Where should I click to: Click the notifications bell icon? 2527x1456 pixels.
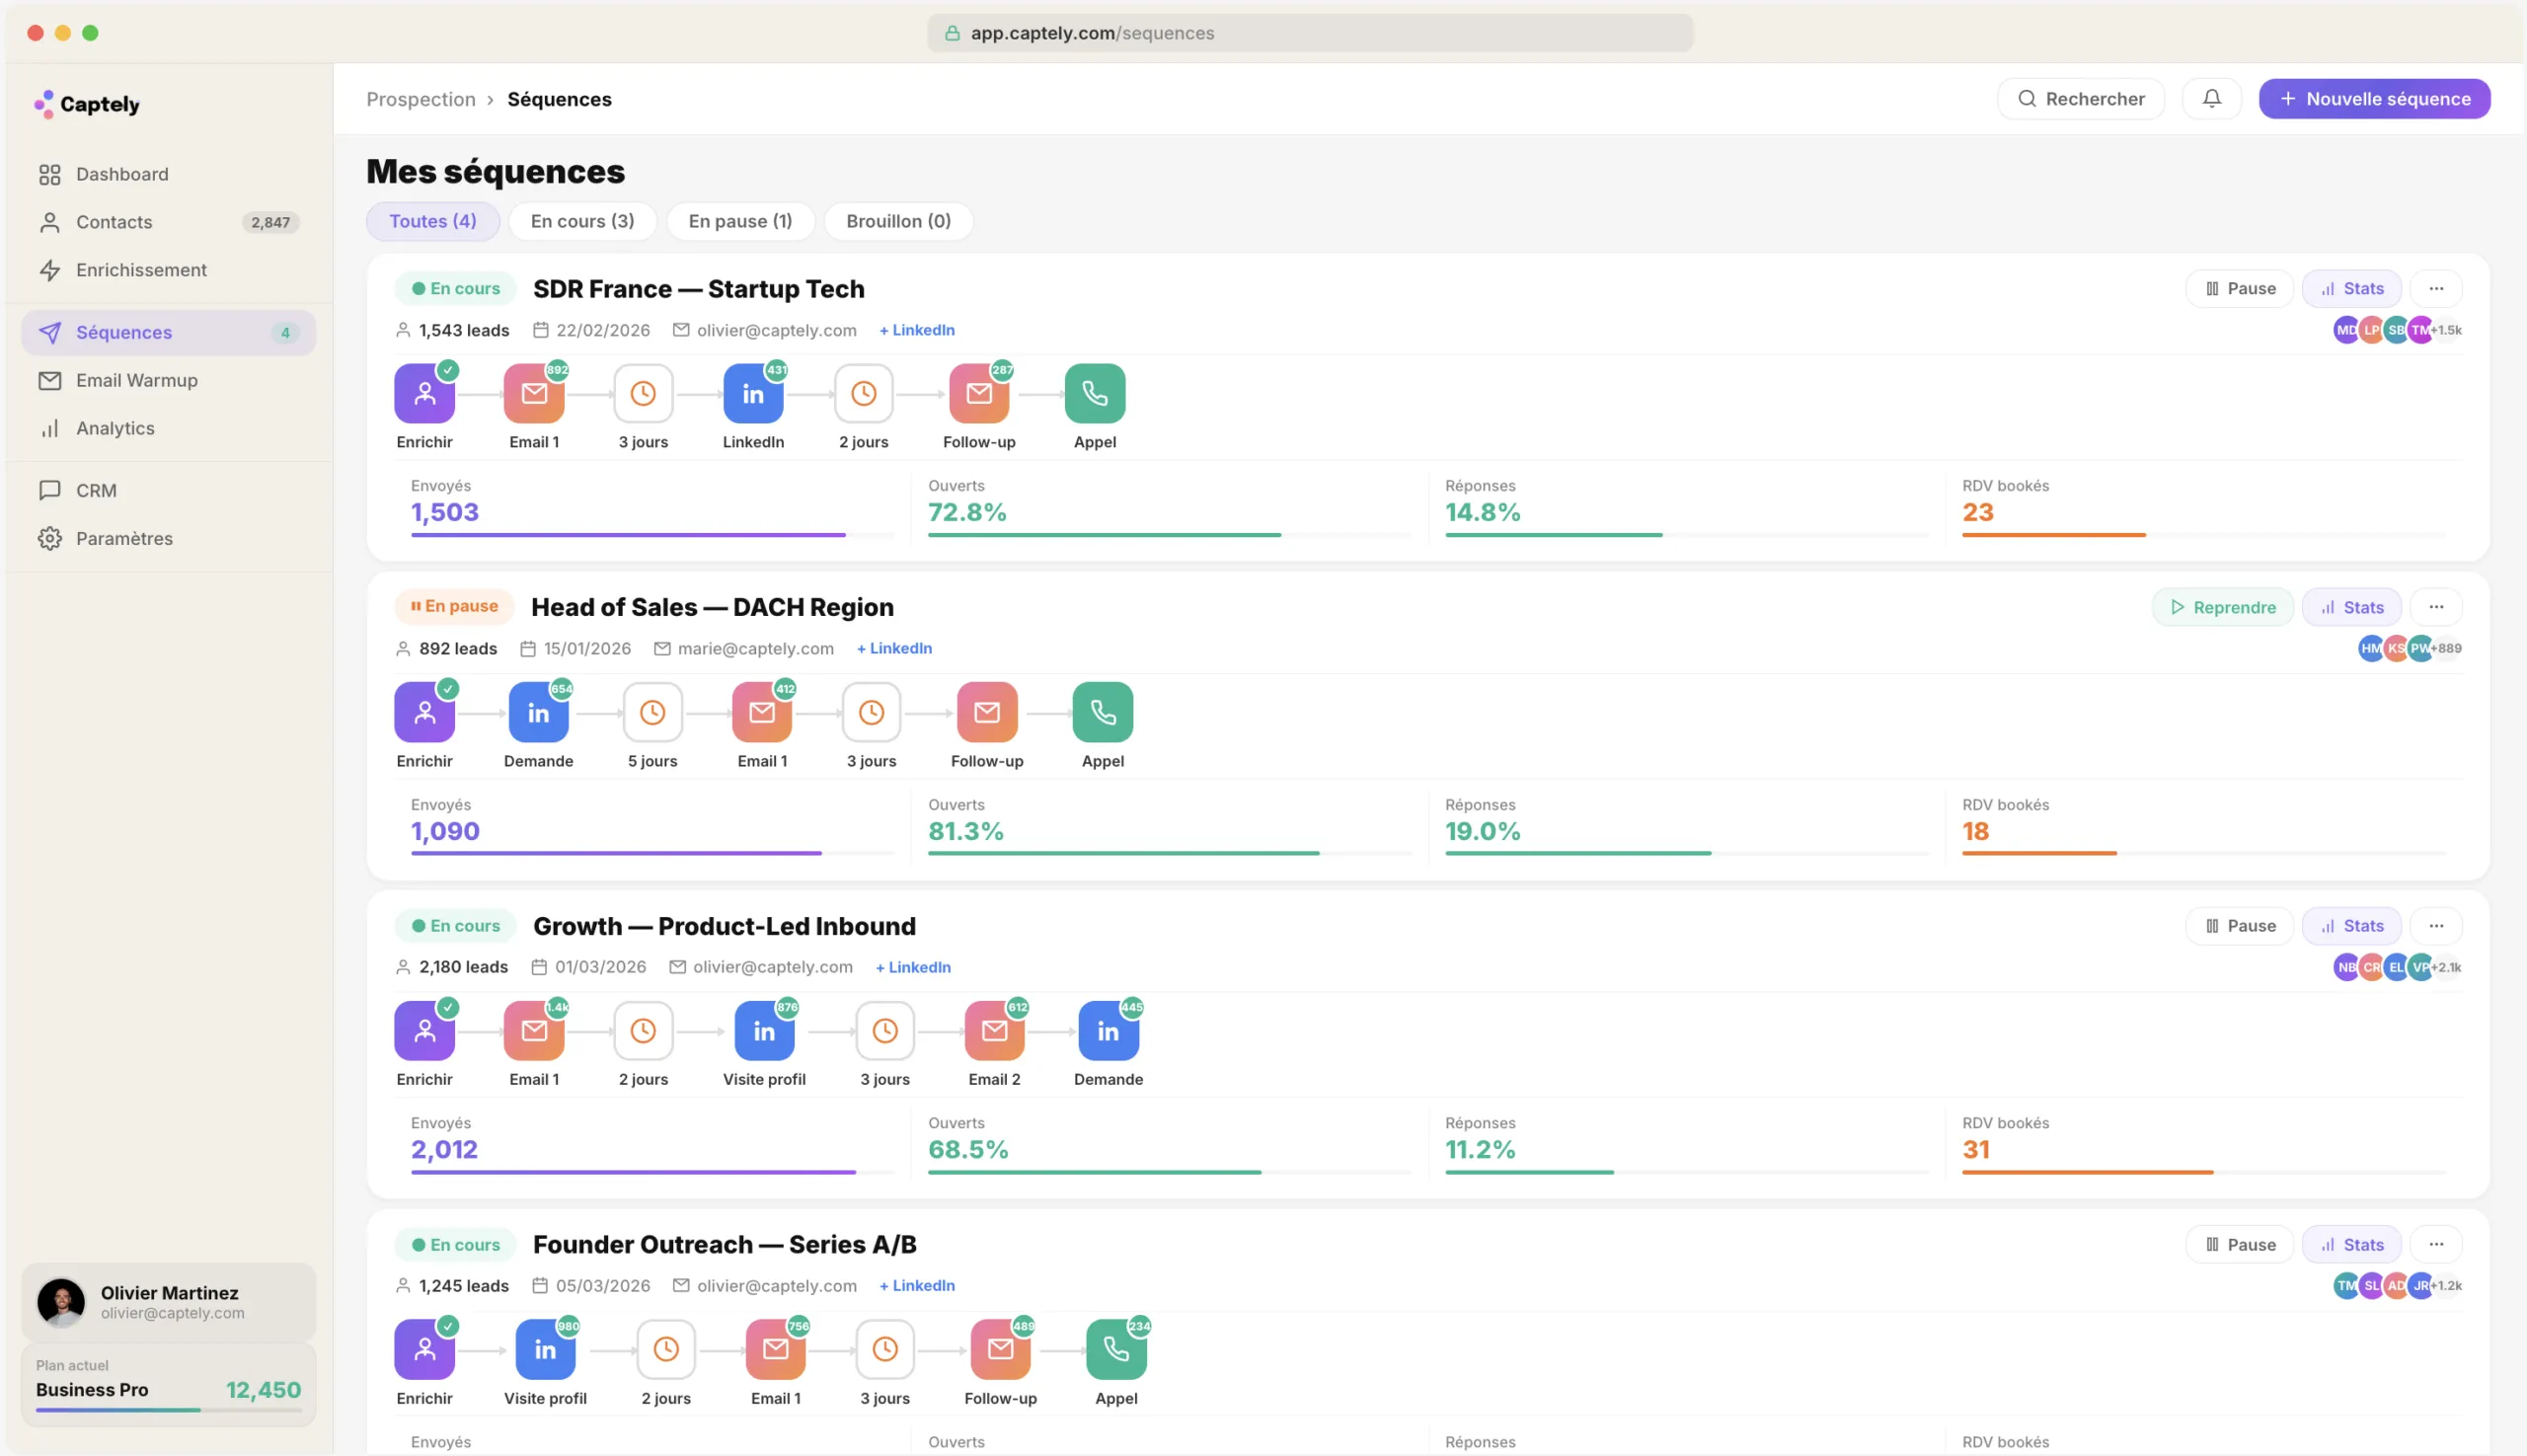pos(2211,99)
